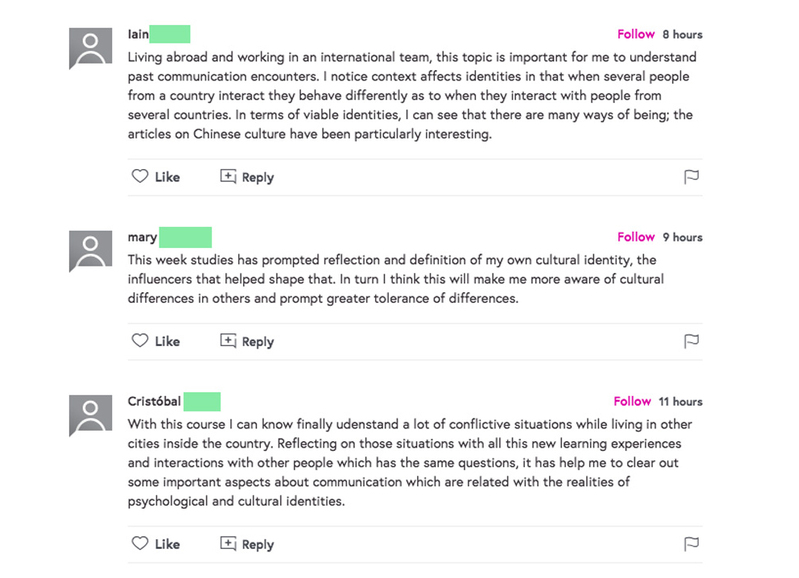
Task: Click the heart icon on Cristóbal's comment
Action: point(140,544)
